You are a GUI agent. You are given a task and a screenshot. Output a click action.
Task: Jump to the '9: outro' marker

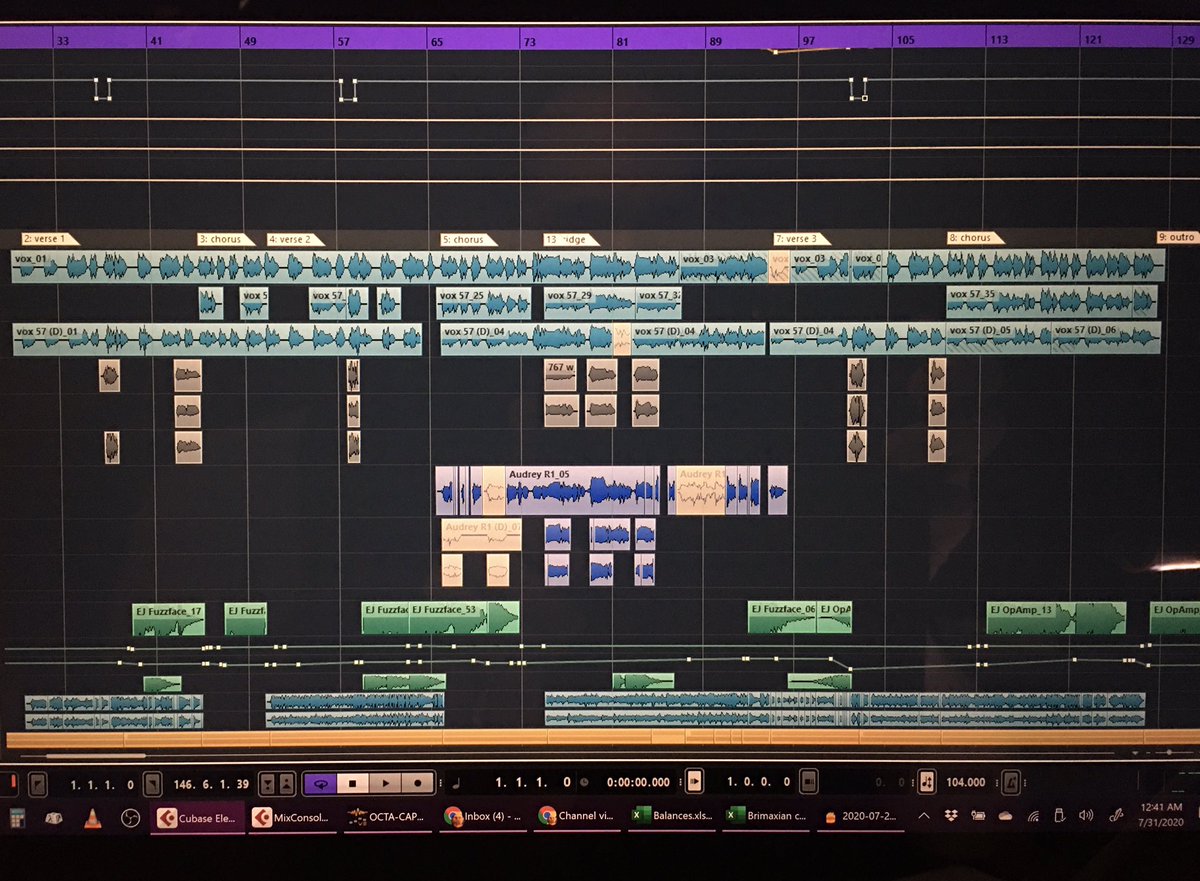pyautogui.click(x=1177, y=237)
